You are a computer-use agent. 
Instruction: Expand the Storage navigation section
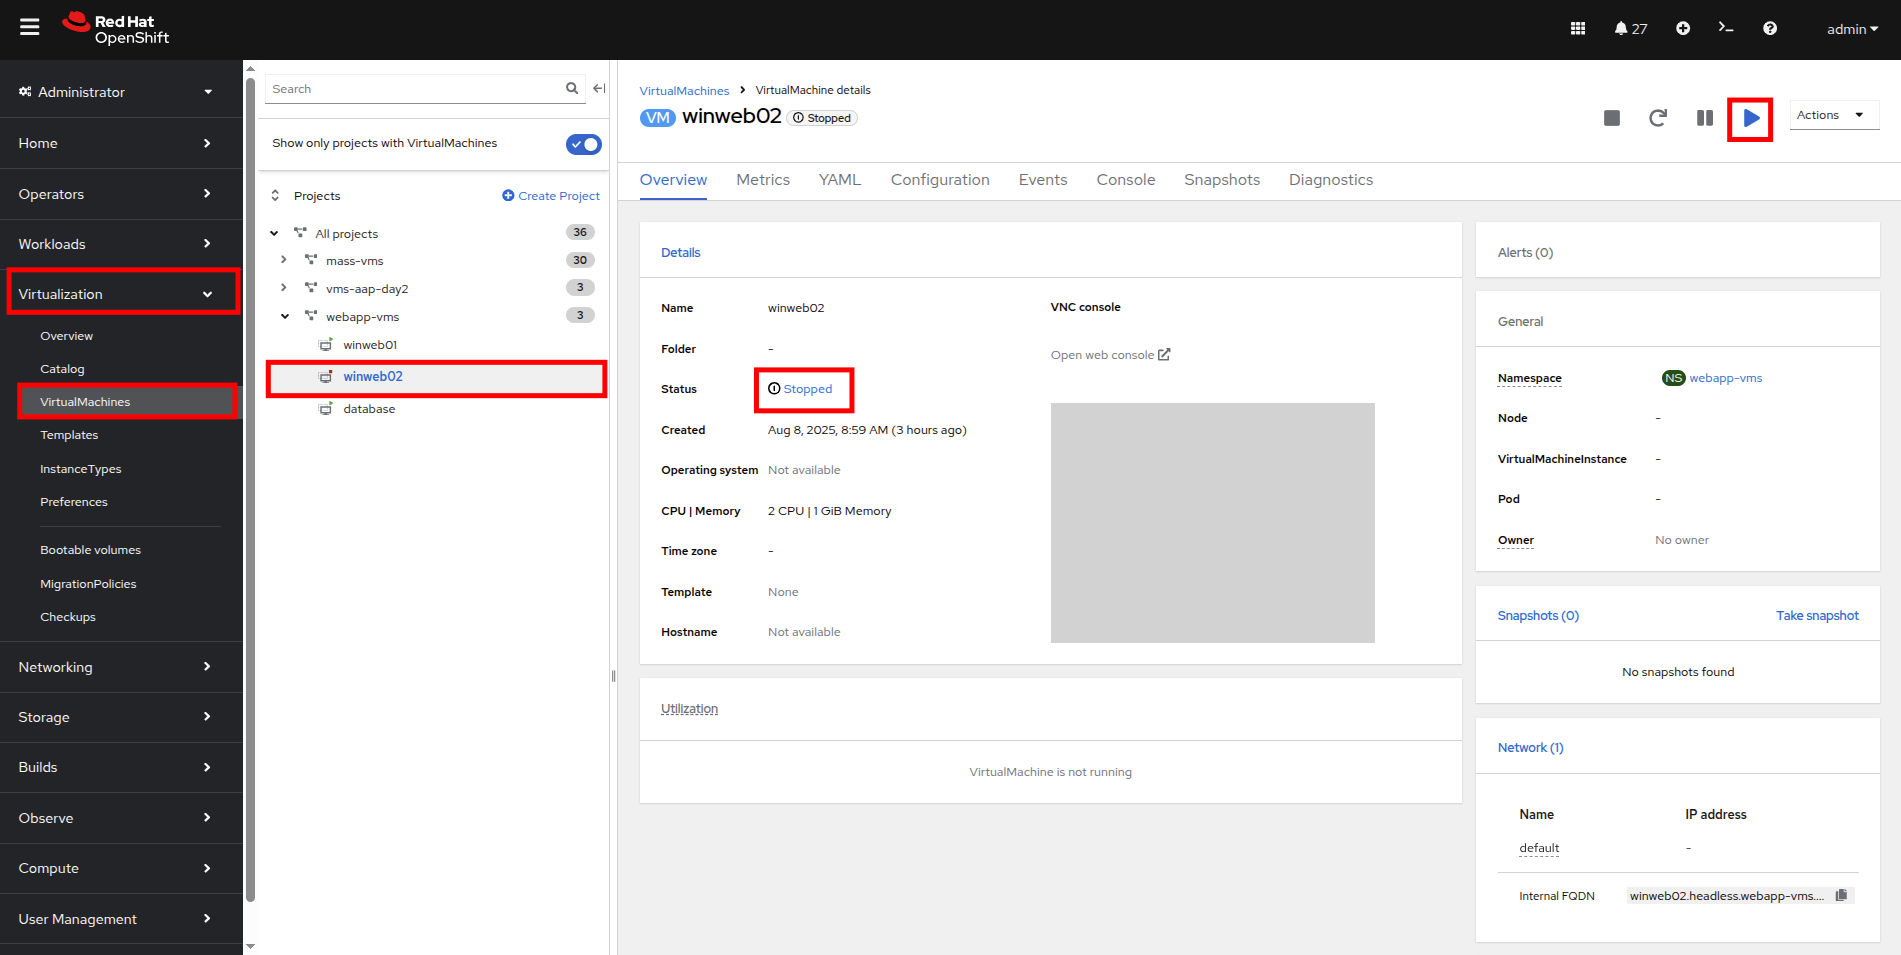pyautogui.click(x=121, y=717)
